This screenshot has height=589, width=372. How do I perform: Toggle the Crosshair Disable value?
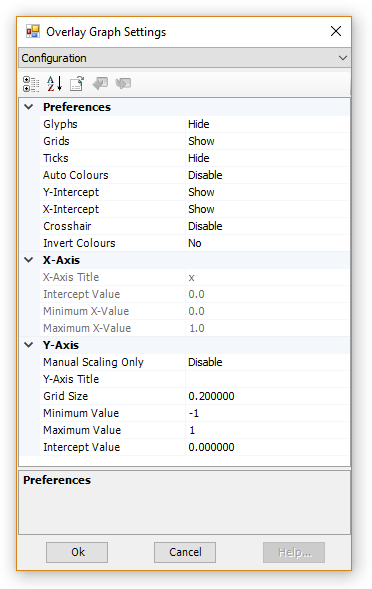point(268,226)
